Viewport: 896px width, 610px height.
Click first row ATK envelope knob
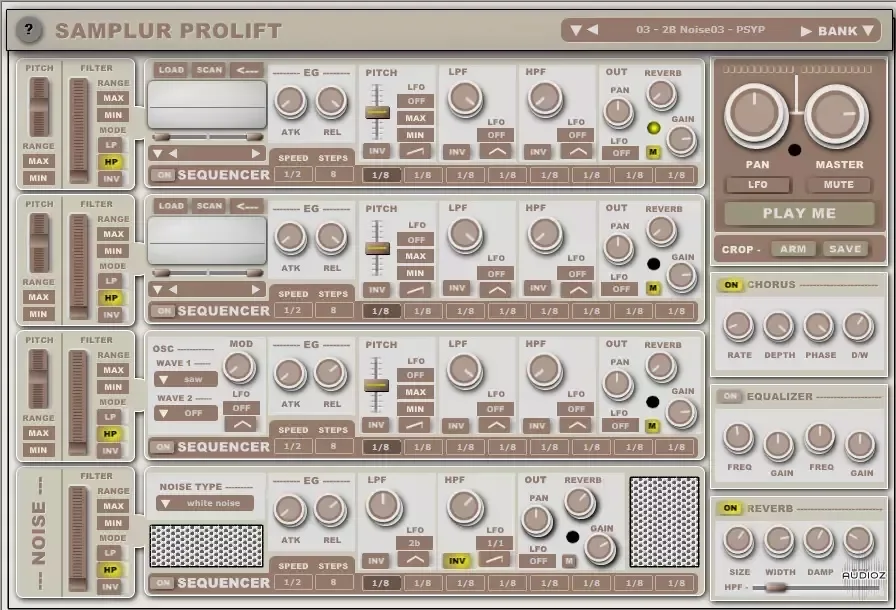(290, 102)
